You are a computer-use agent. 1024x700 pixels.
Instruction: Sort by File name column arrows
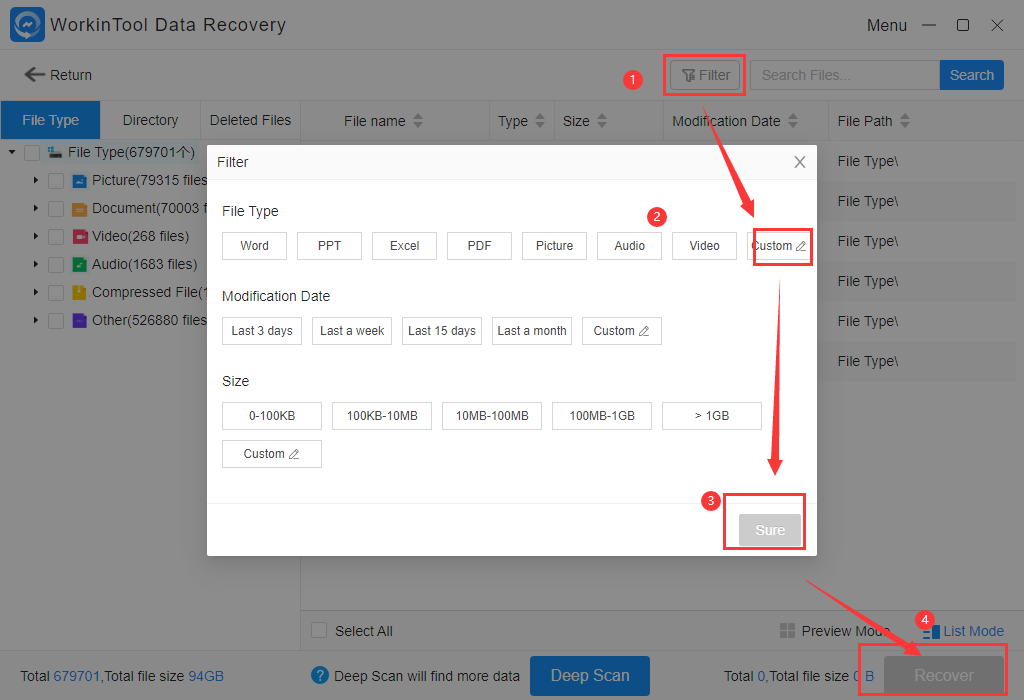click(418, 121)
